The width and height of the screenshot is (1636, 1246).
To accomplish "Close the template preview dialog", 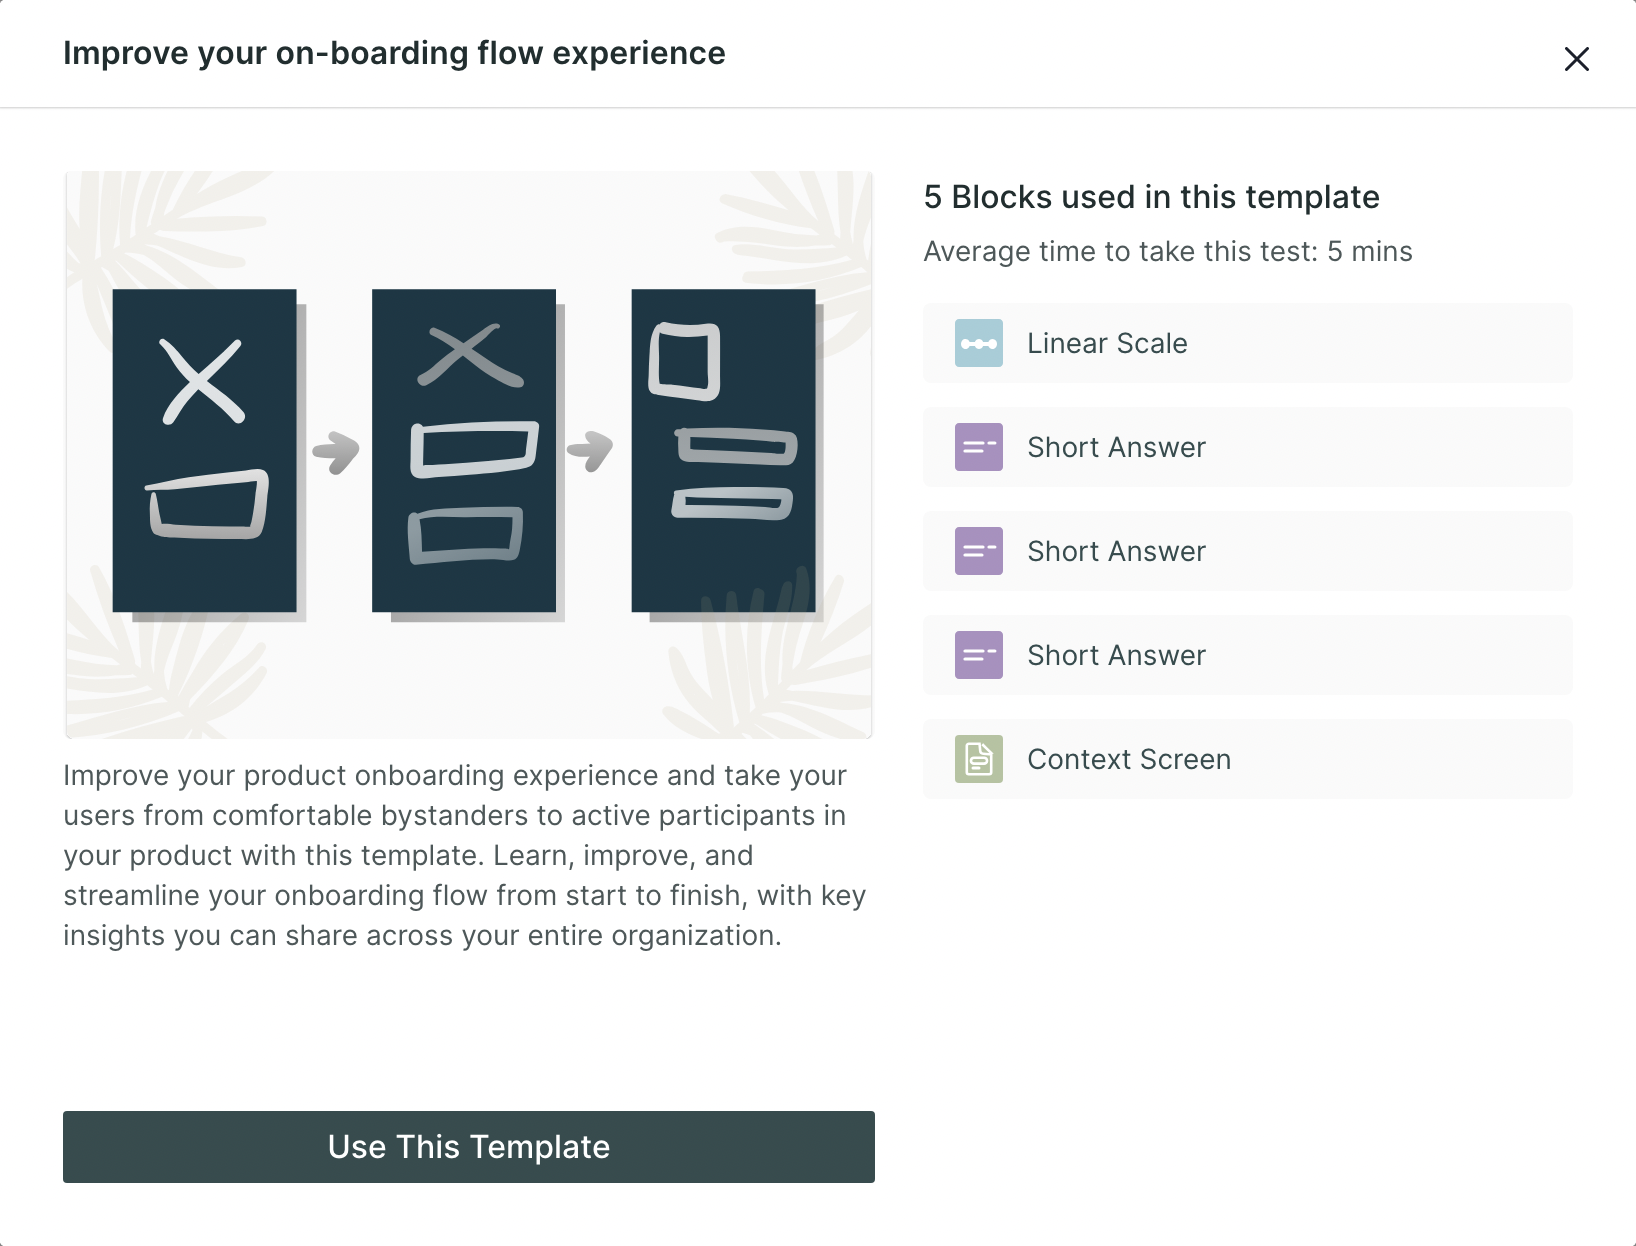I will point(1577,59).
